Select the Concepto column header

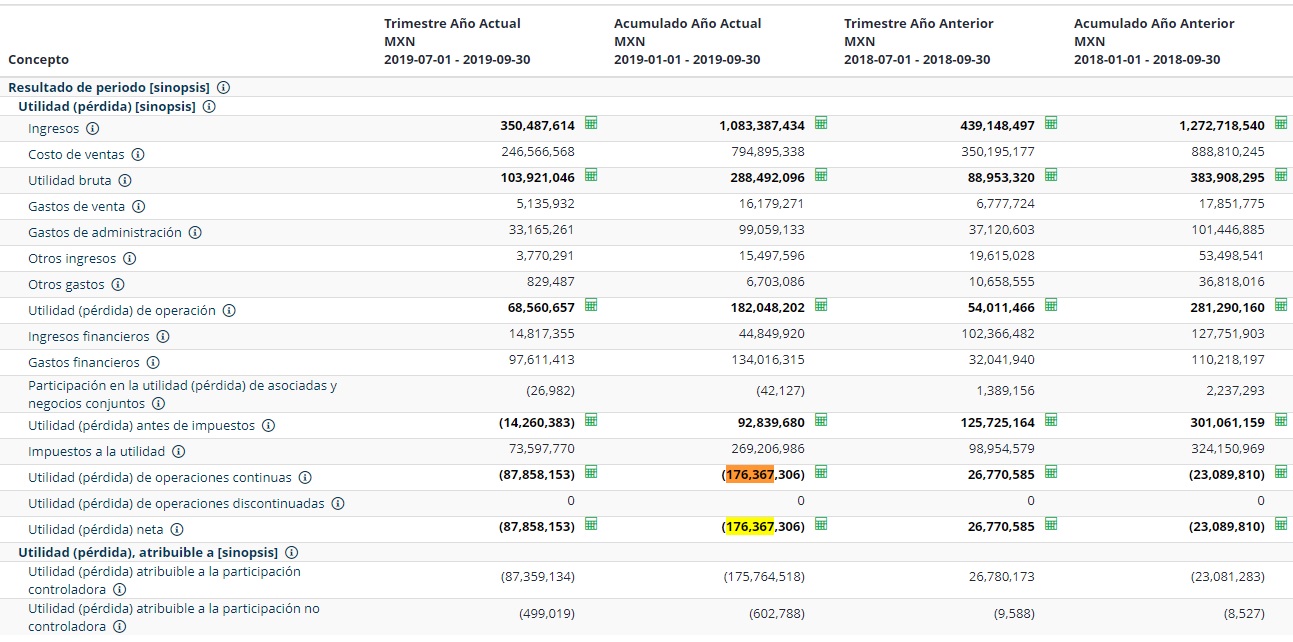39,60
